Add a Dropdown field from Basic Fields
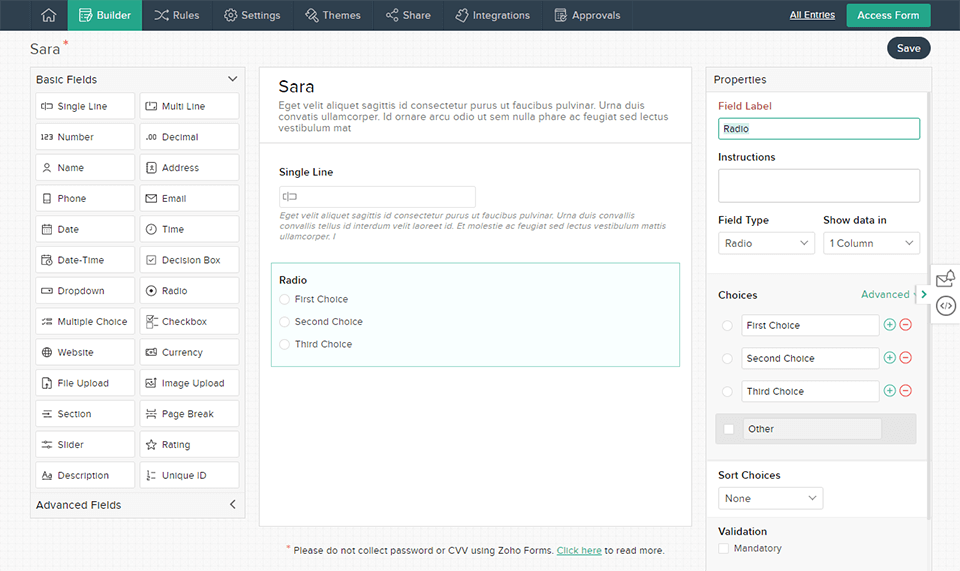This screenshot has width=960, height=571. coord(85,291)
